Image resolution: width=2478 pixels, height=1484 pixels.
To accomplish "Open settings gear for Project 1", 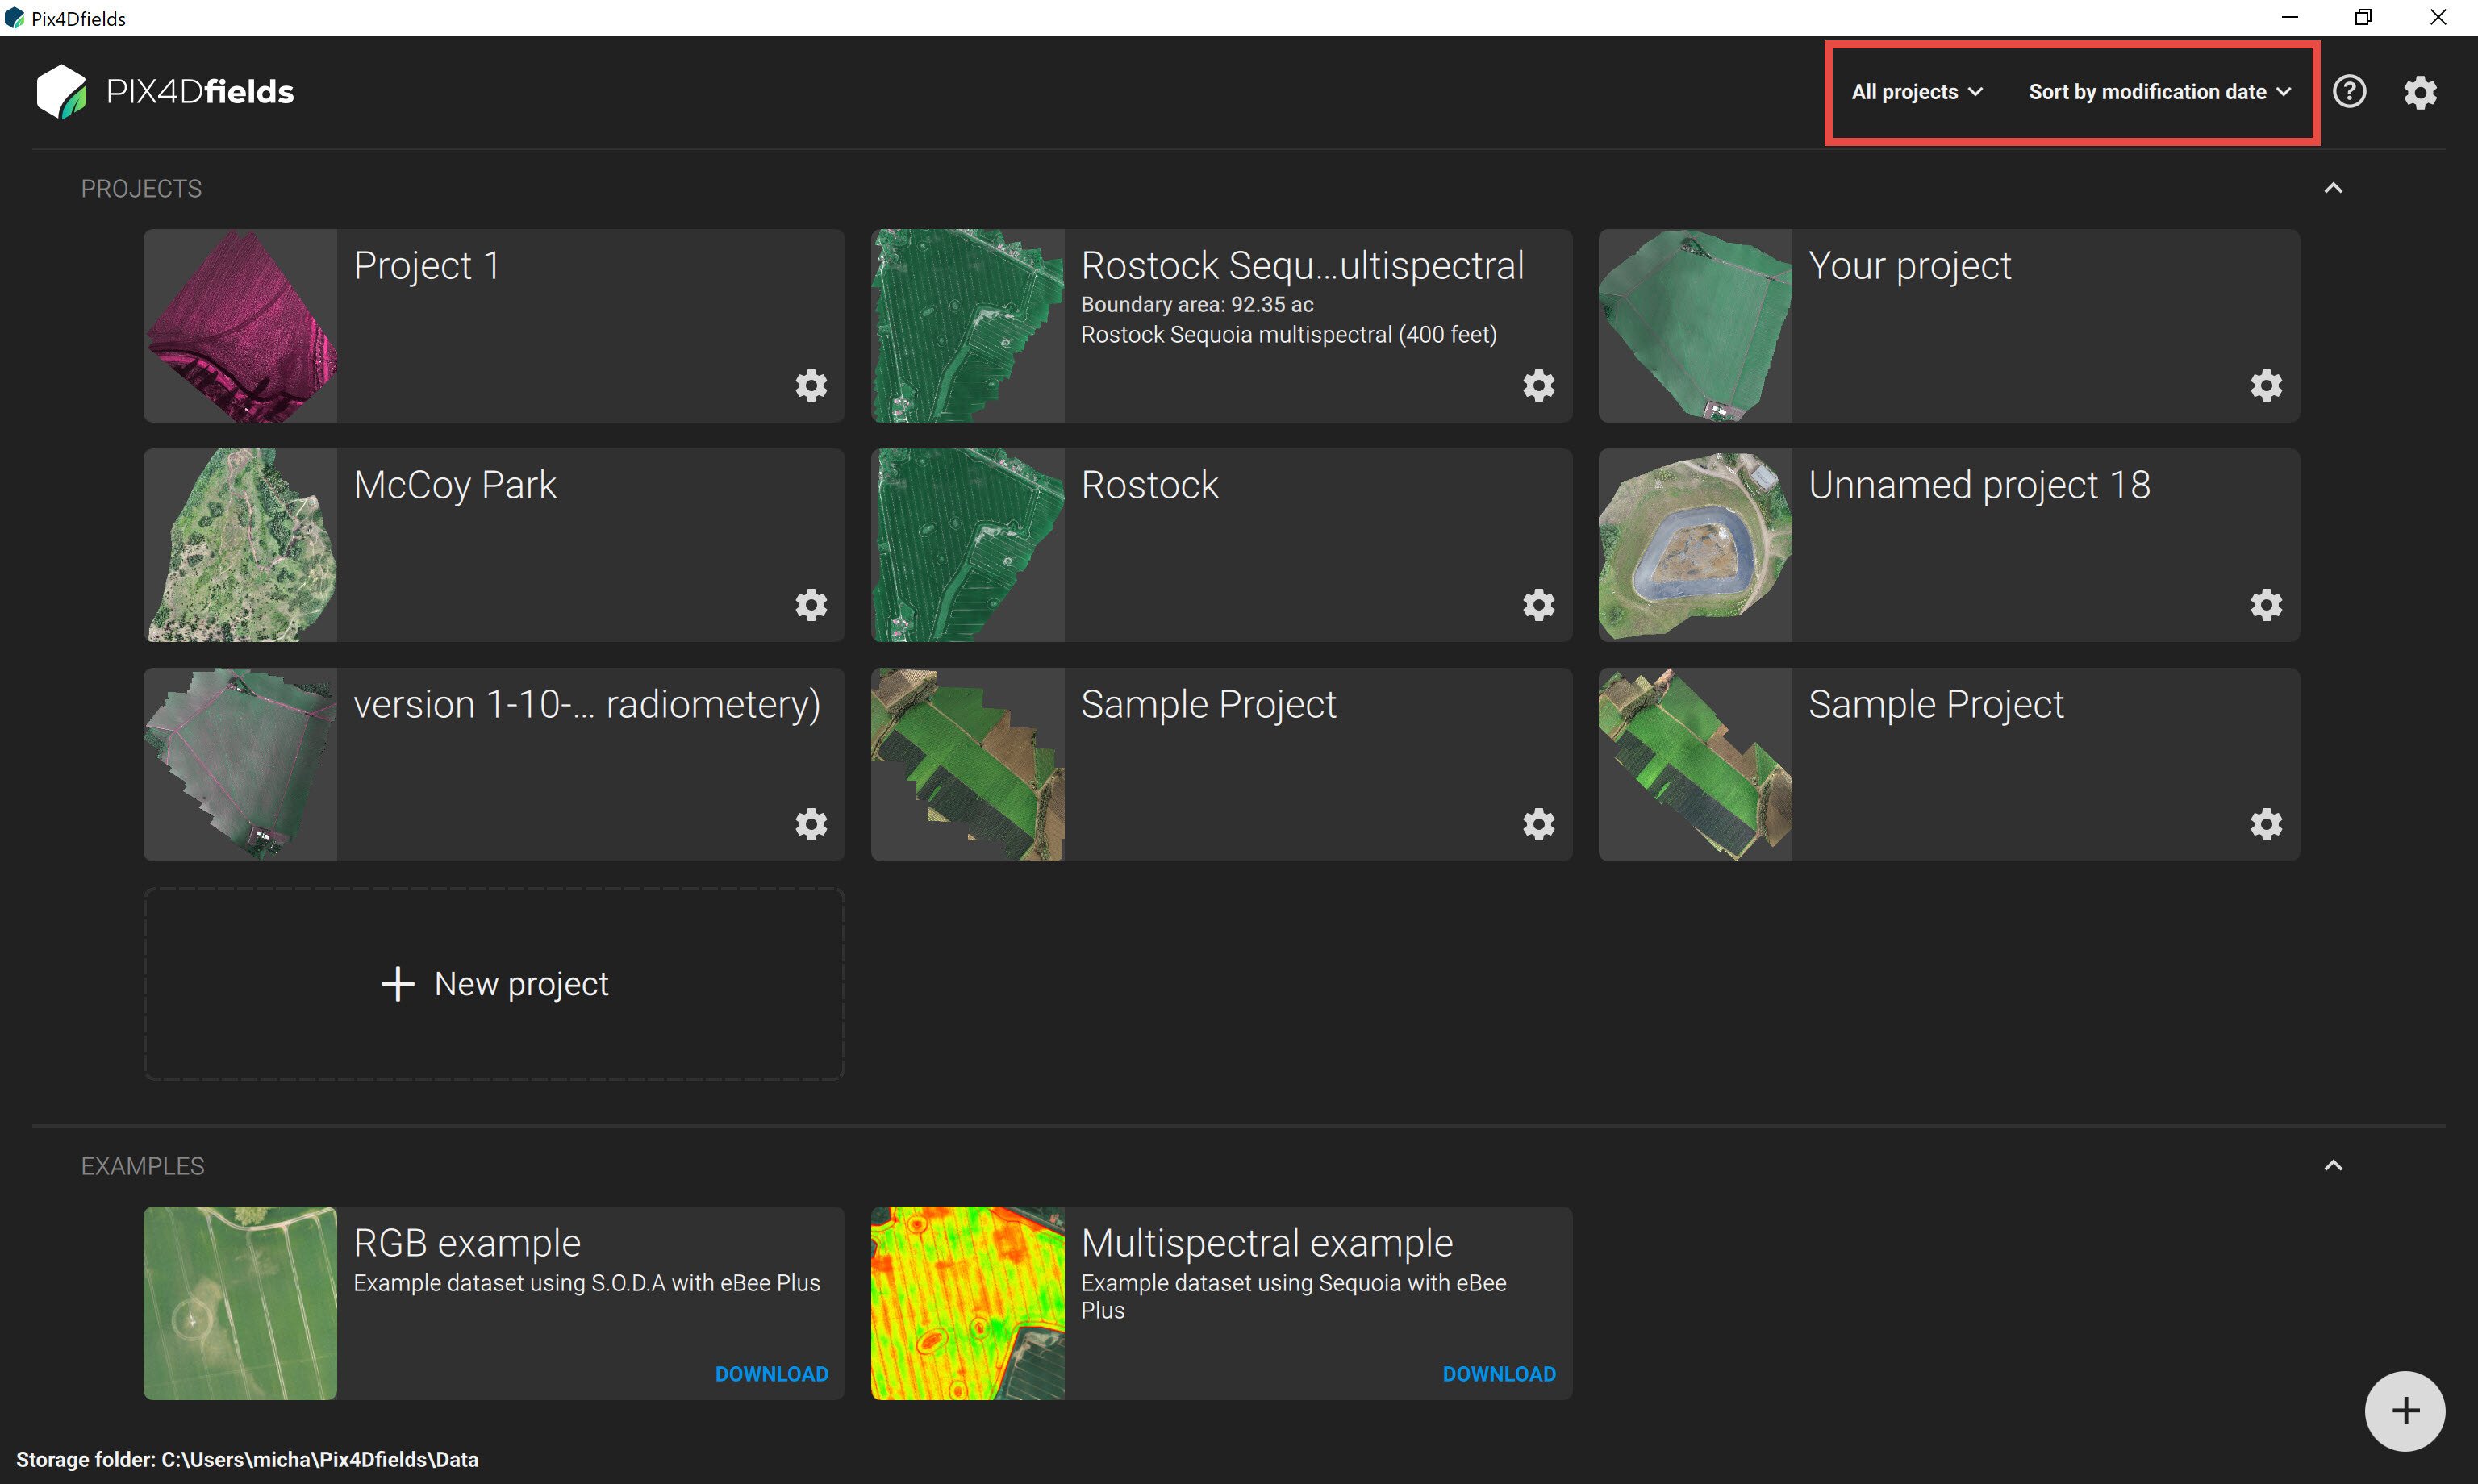I will tap(811, 385).
